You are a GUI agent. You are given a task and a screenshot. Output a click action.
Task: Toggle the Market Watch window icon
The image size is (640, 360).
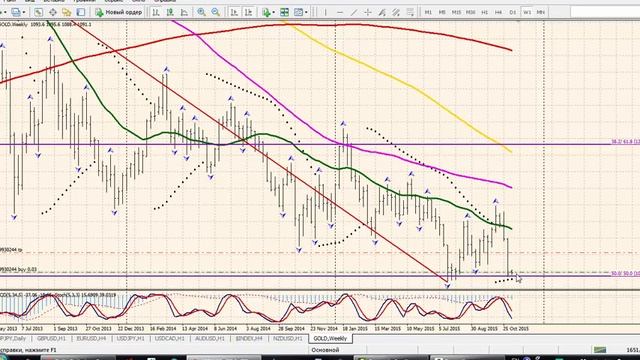[38, 12]
